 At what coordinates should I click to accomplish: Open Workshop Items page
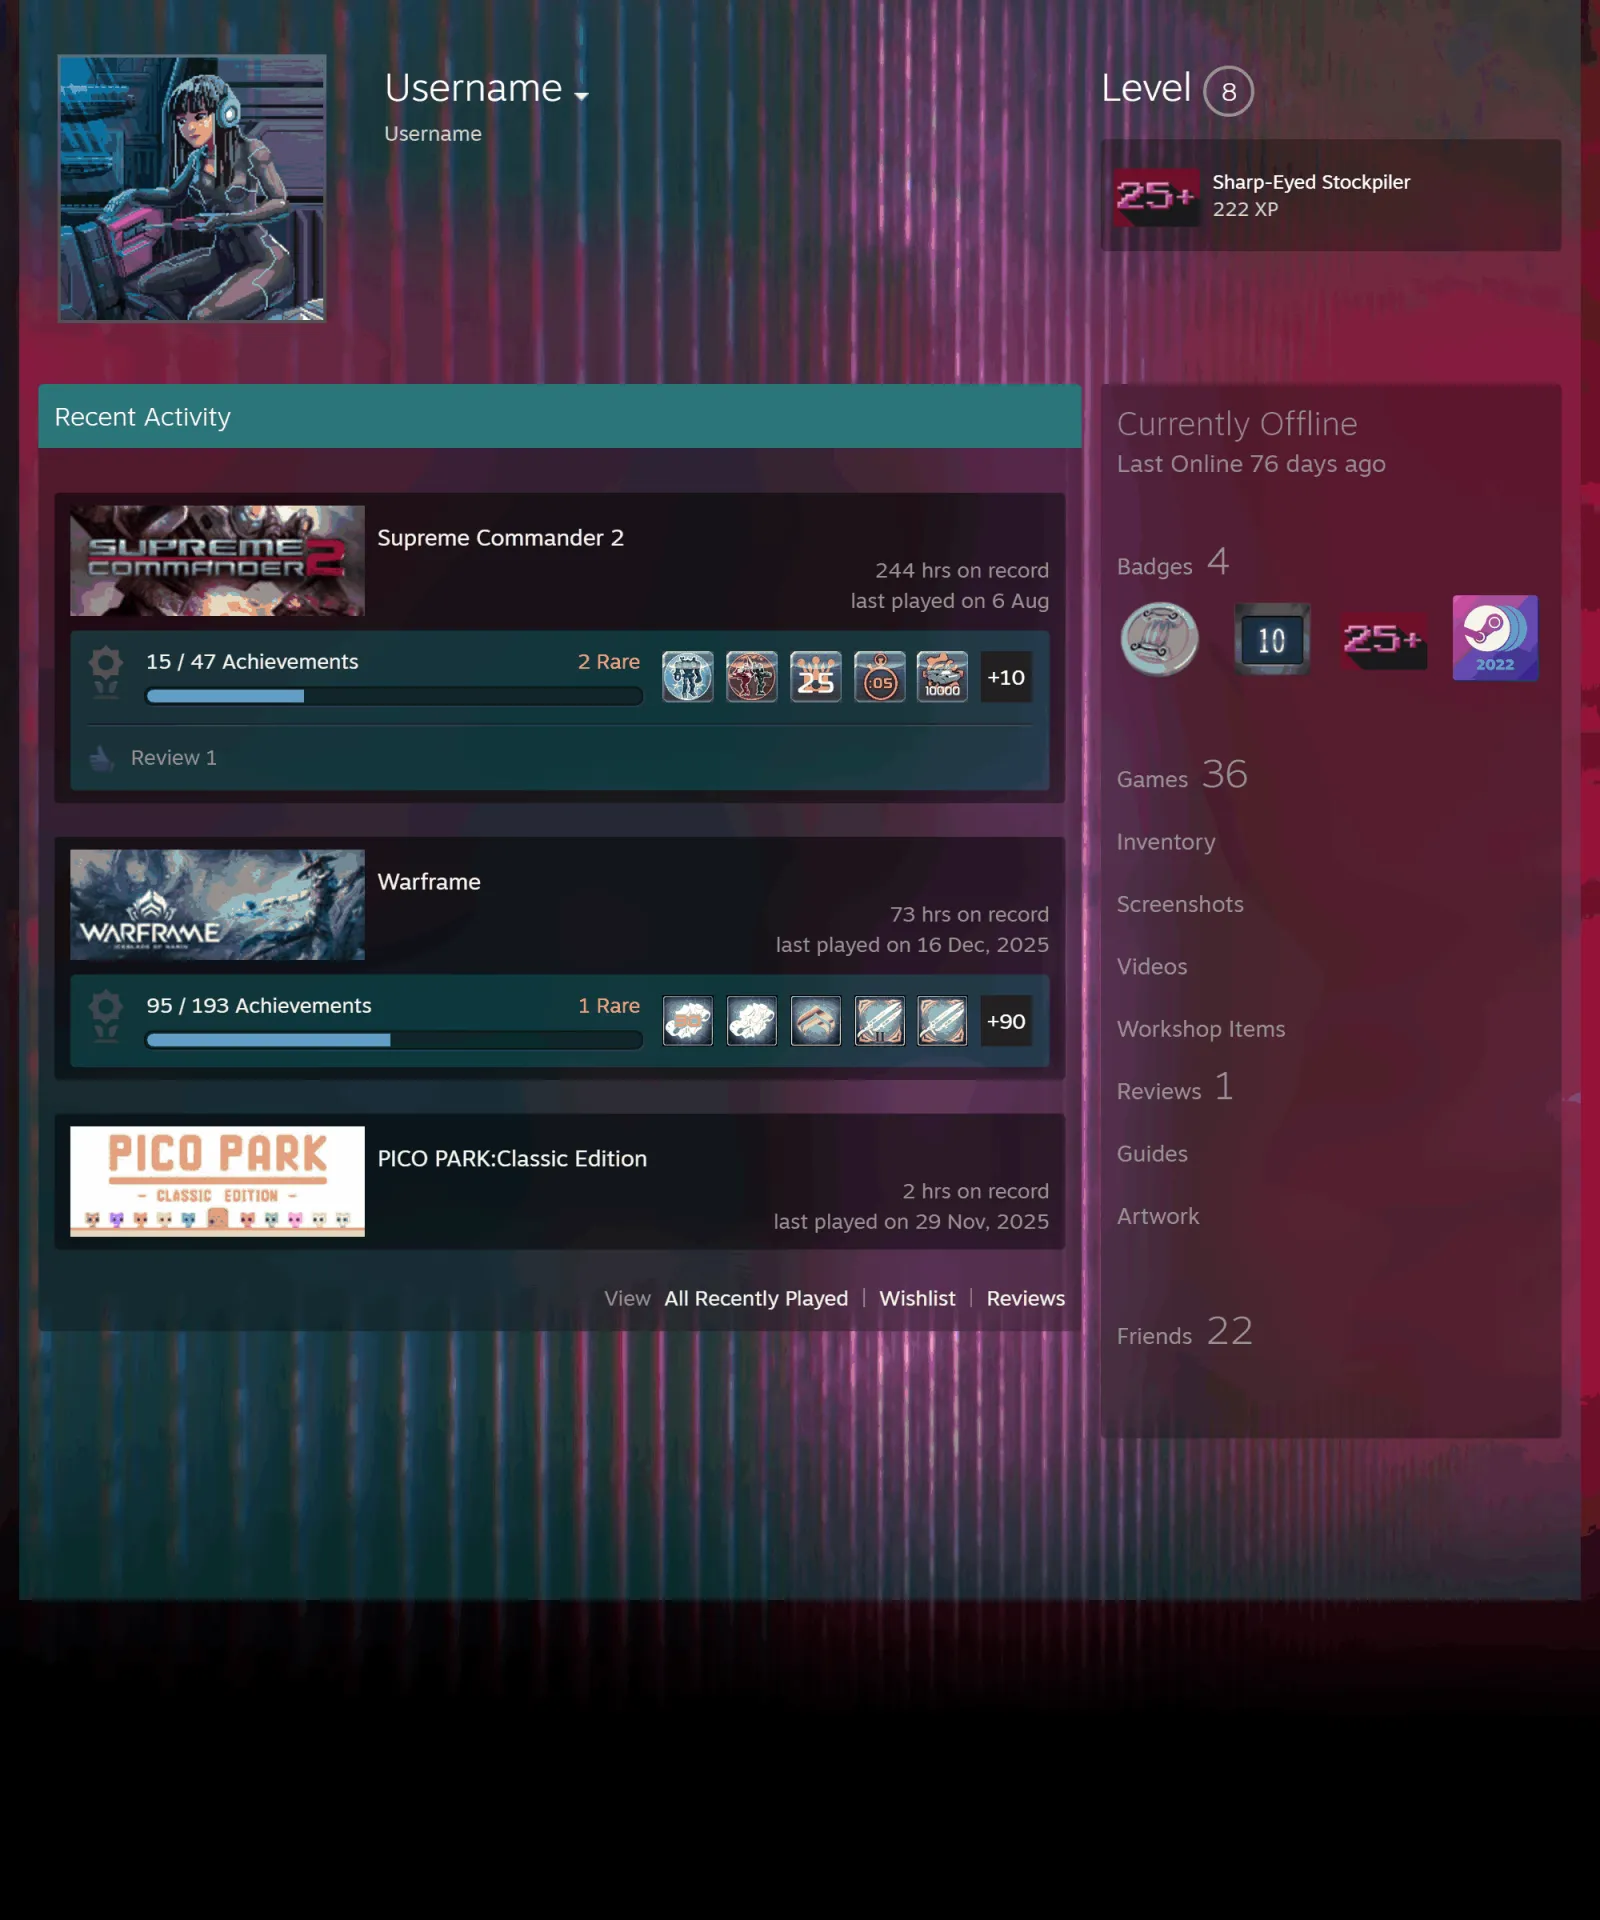[x=1201, y=1029]
